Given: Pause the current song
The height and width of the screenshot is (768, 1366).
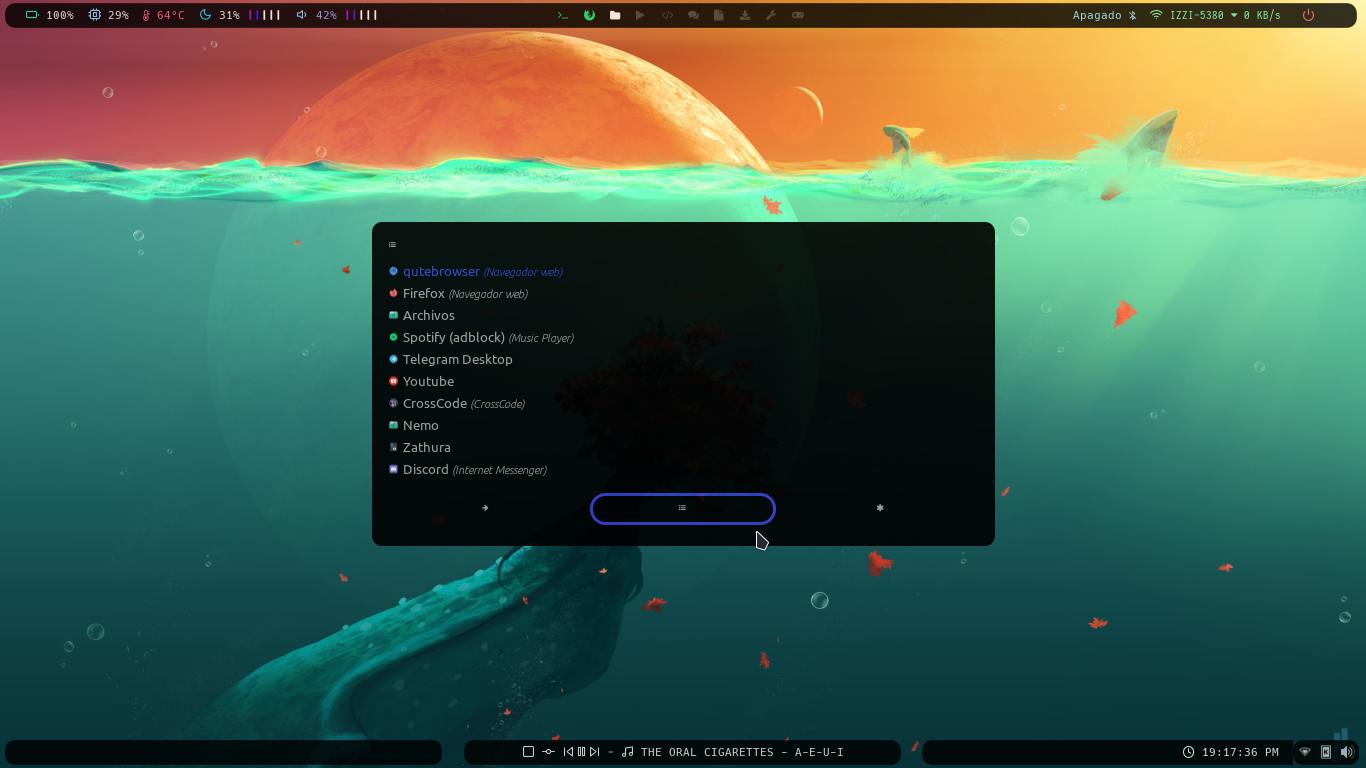Looking at the screenshot, I should (581, 752).
